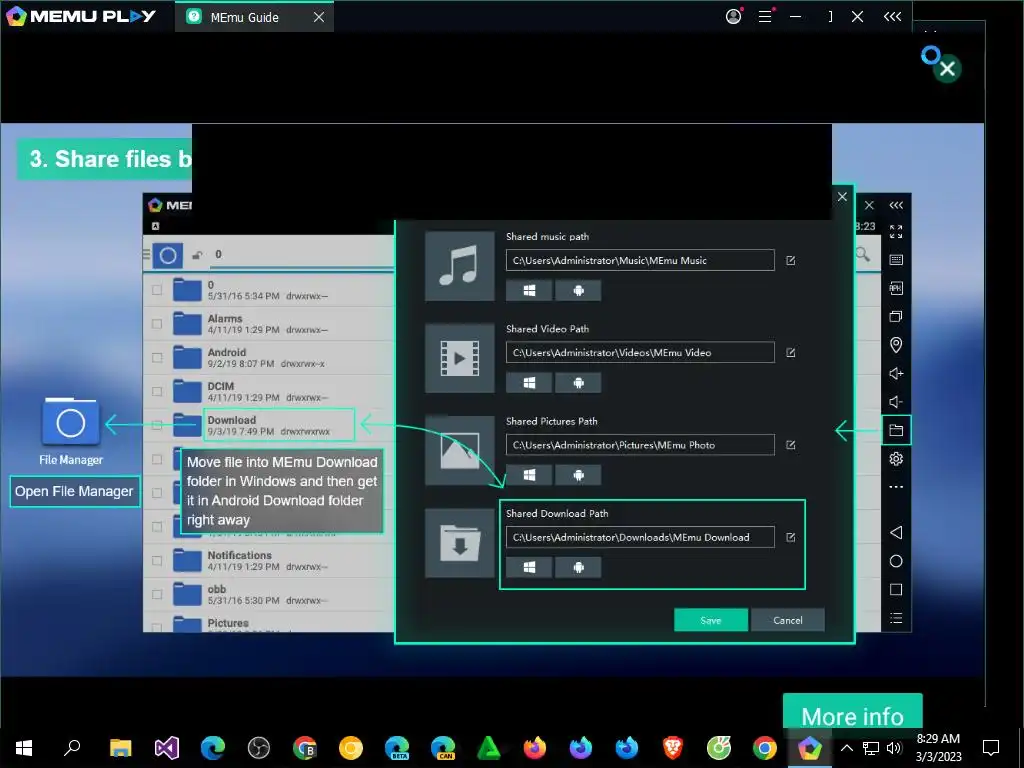
Task: Tick the checkbox for the Alarms folder
Action: [x=157, y=324]
